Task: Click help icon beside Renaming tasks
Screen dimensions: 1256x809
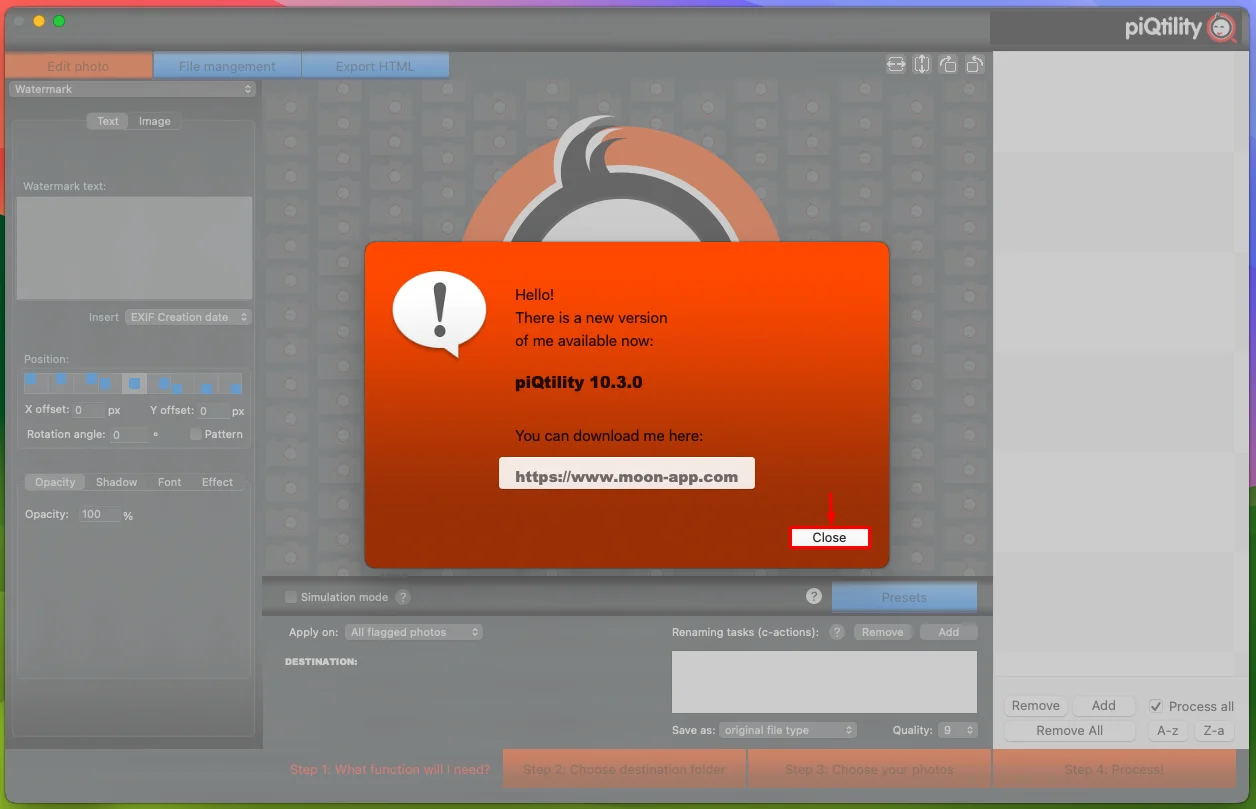Action: click(837, 632)
